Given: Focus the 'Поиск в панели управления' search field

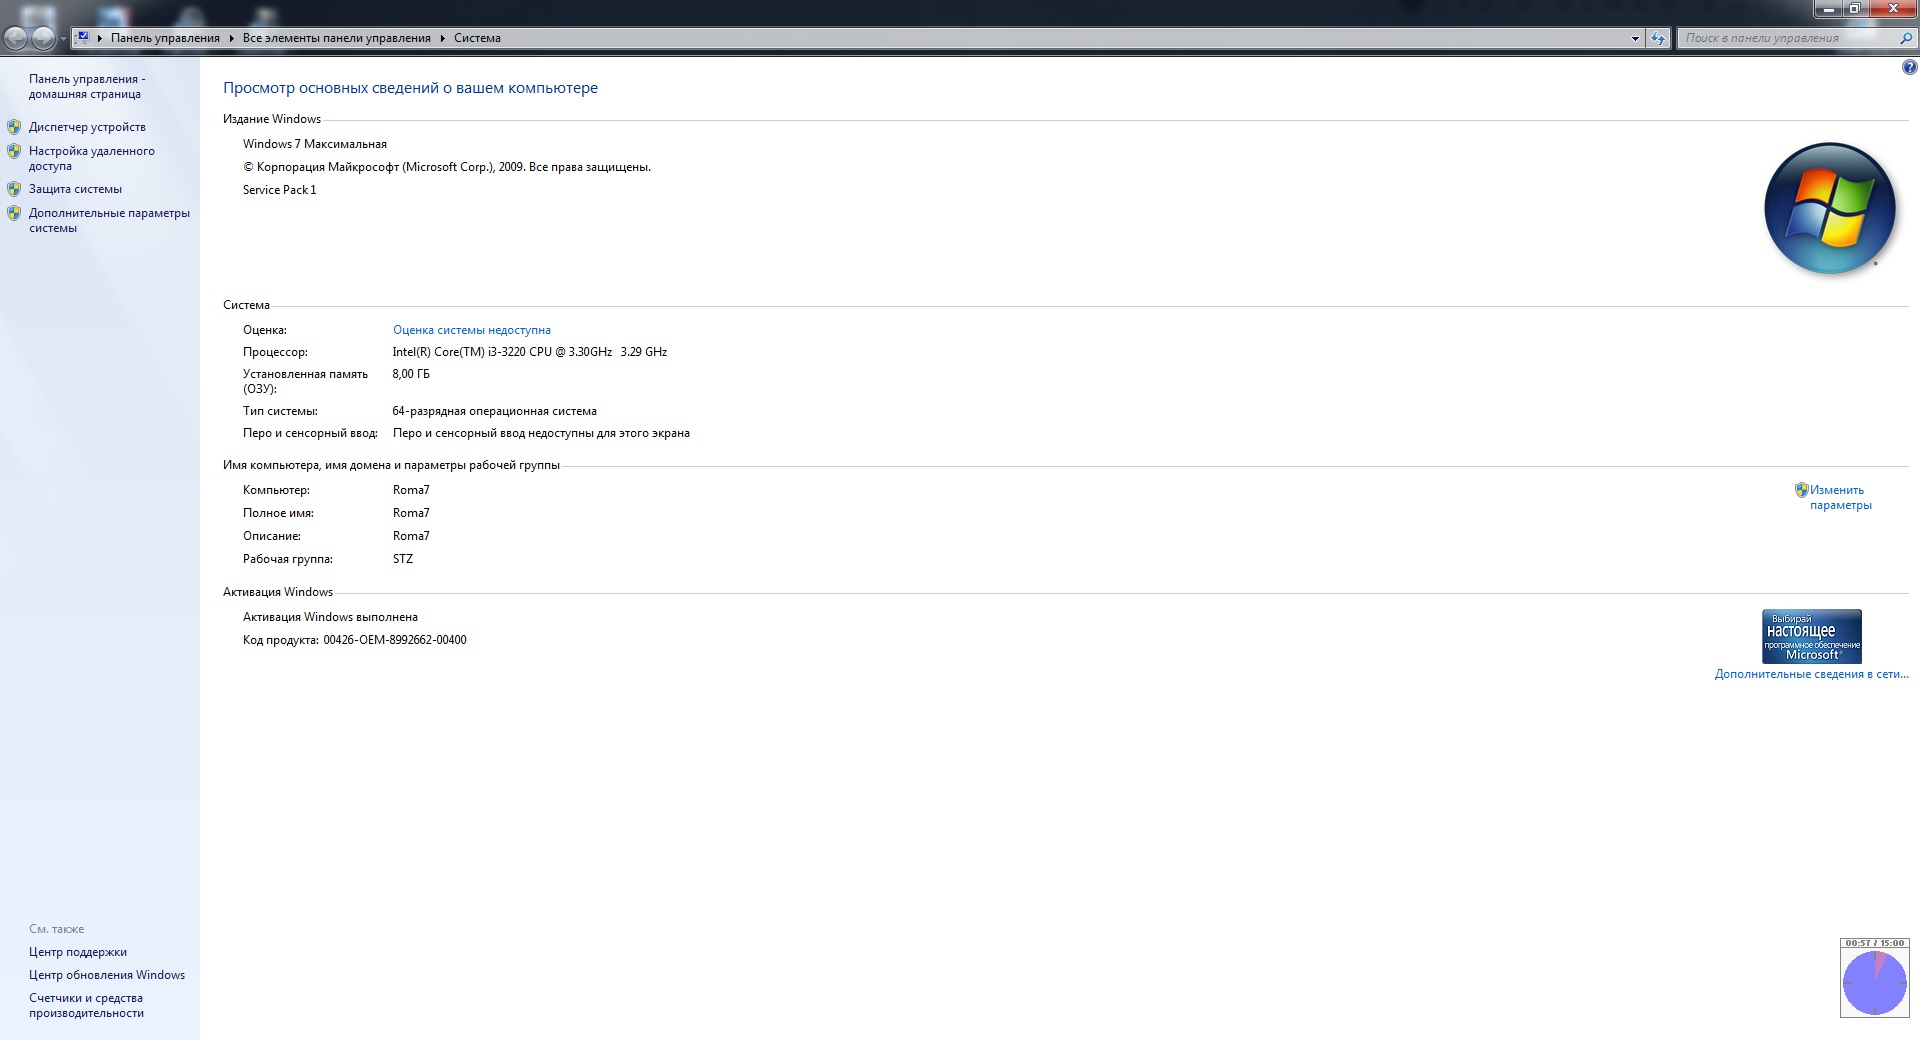Looking at the screenshot, I should point(1788,38).
